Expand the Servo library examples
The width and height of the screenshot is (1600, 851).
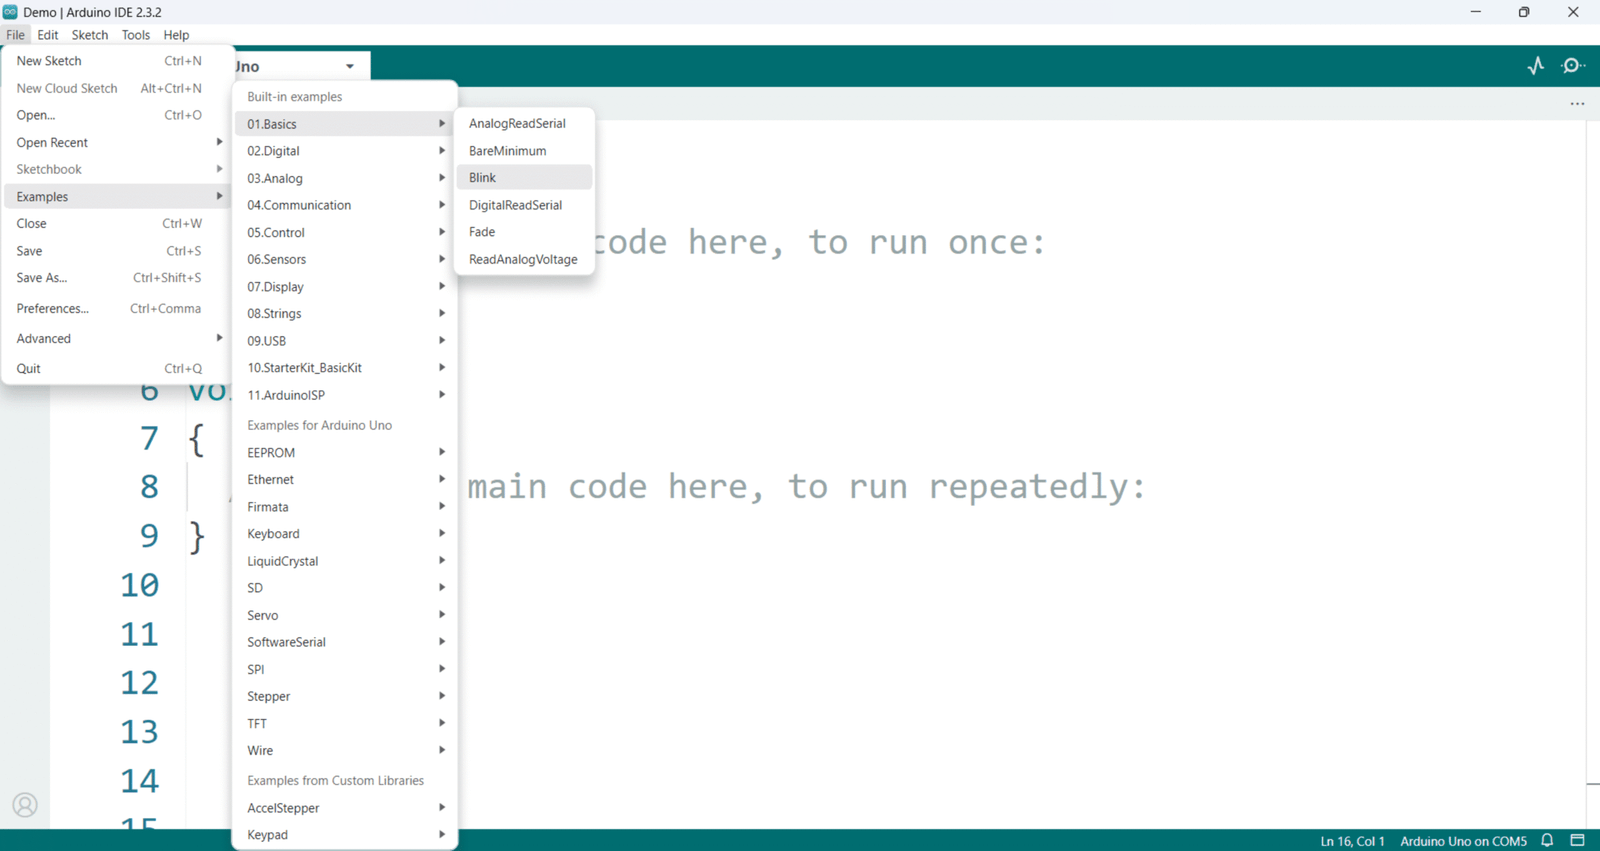pyautogui.click(x=345, y=615)
